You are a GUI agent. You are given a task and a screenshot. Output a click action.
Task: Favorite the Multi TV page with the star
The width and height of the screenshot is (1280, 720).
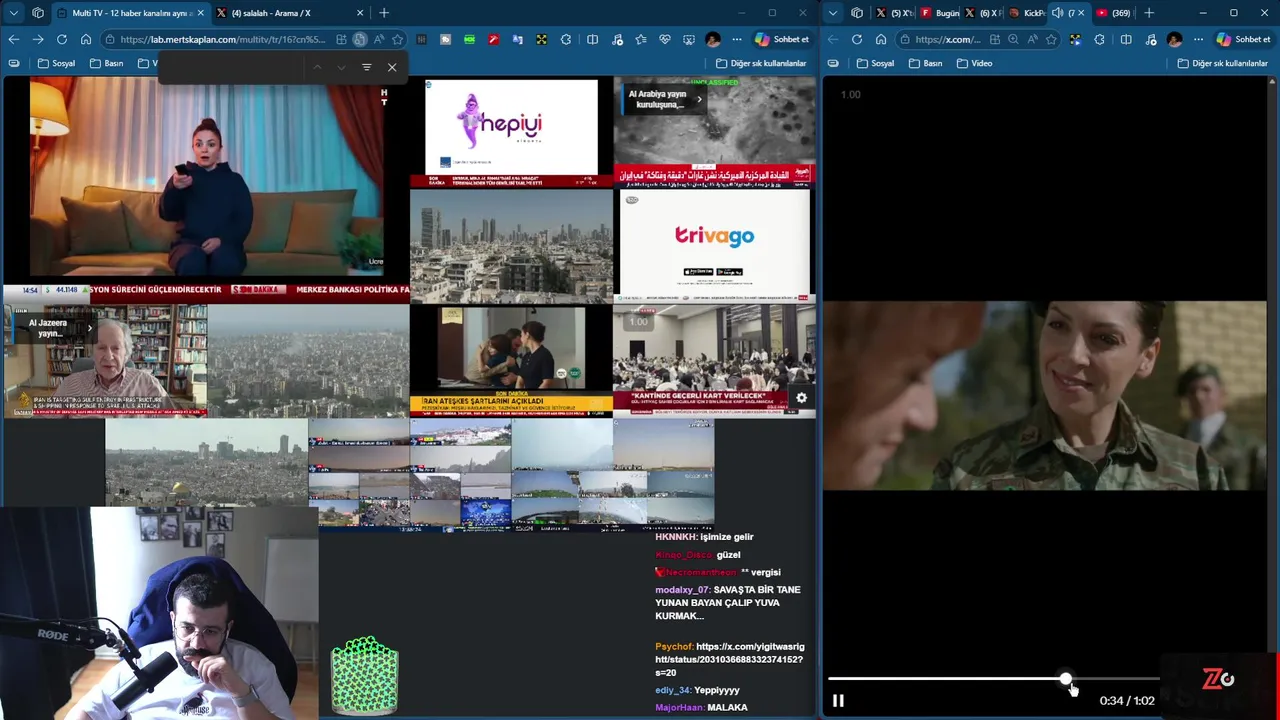point(397,39)
